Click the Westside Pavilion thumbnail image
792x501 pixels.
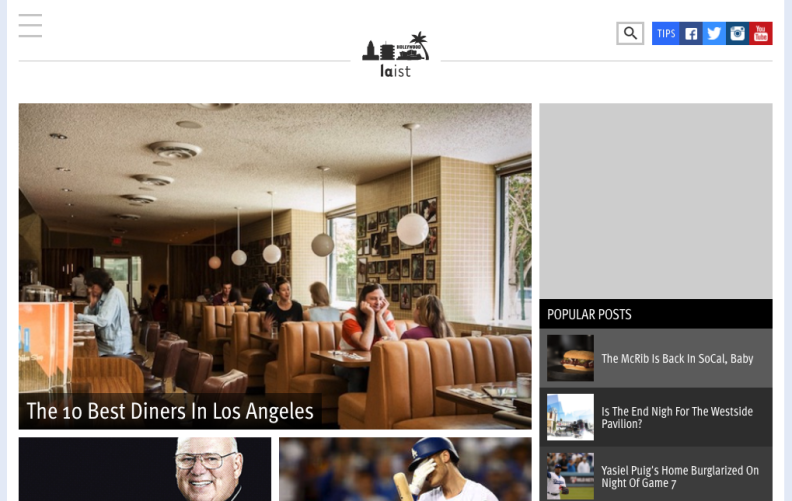(570, 417)
